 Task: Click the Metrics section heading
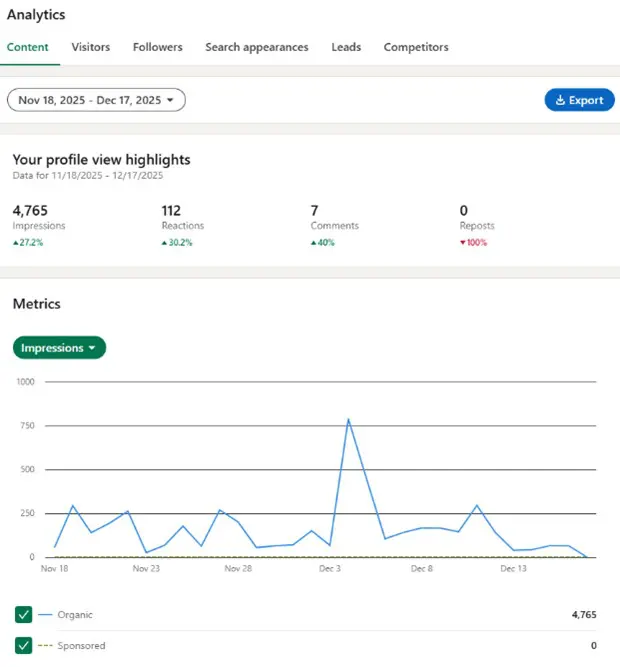pos(37,304)
